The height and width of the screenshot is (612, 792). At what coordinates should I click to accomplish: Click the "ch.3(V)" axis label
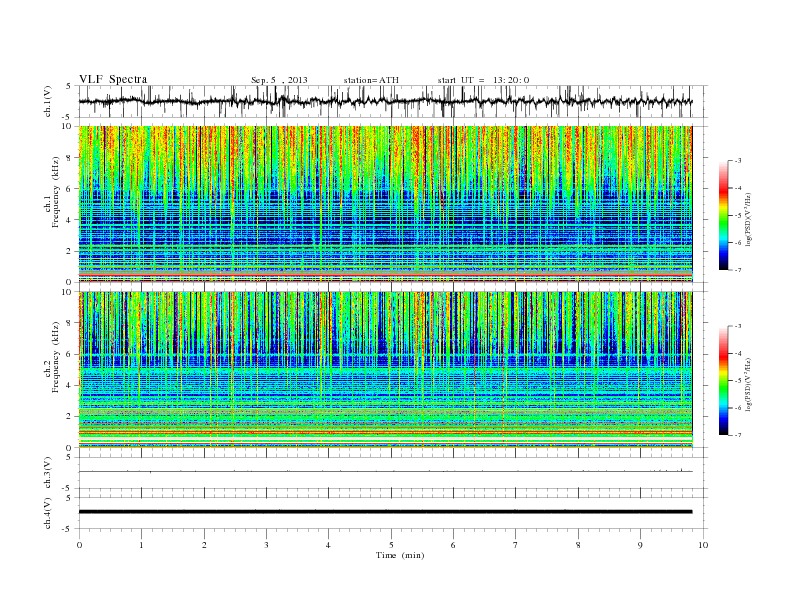point(48,472)
